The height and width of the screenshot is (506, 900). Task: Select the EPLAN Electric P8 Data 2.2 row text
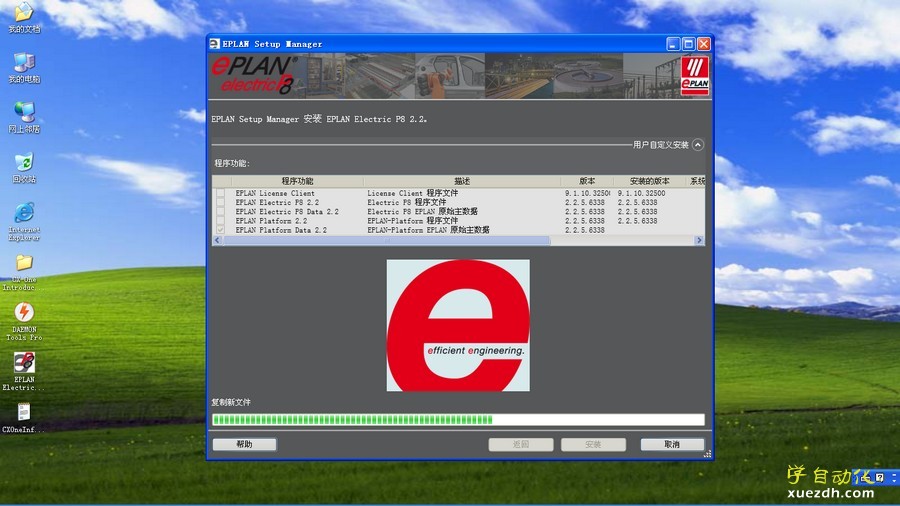pos(287,212)
